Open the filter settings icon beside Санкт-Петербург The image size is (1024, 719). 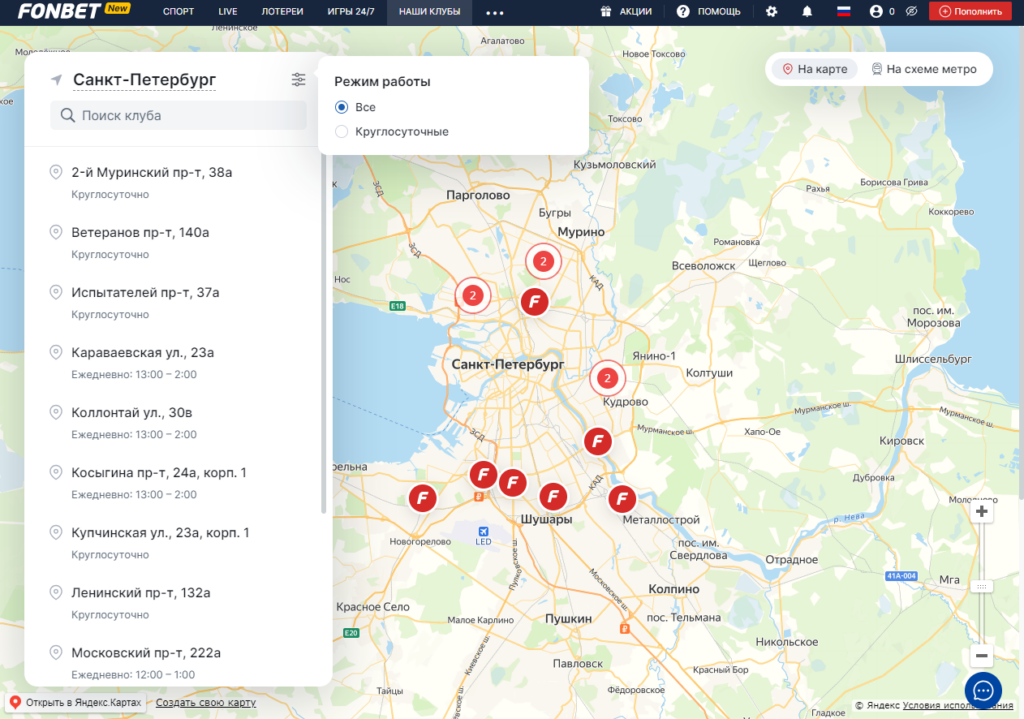coord(298,80)
